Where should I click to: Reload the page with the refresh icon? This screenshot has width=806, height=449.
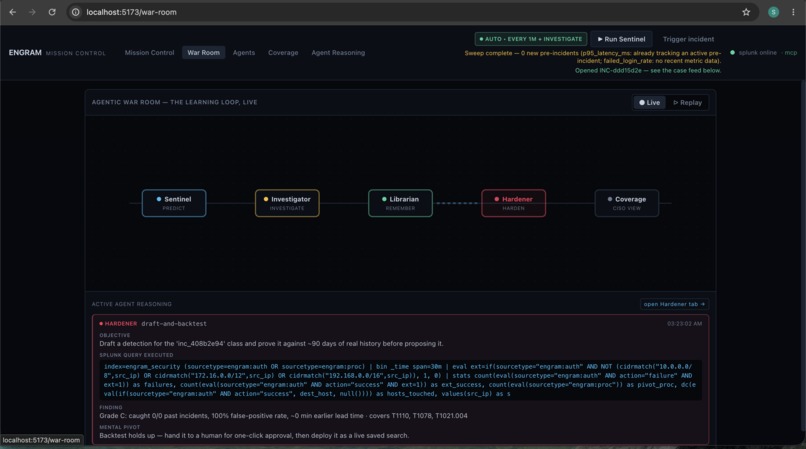[x=52, y=12]
